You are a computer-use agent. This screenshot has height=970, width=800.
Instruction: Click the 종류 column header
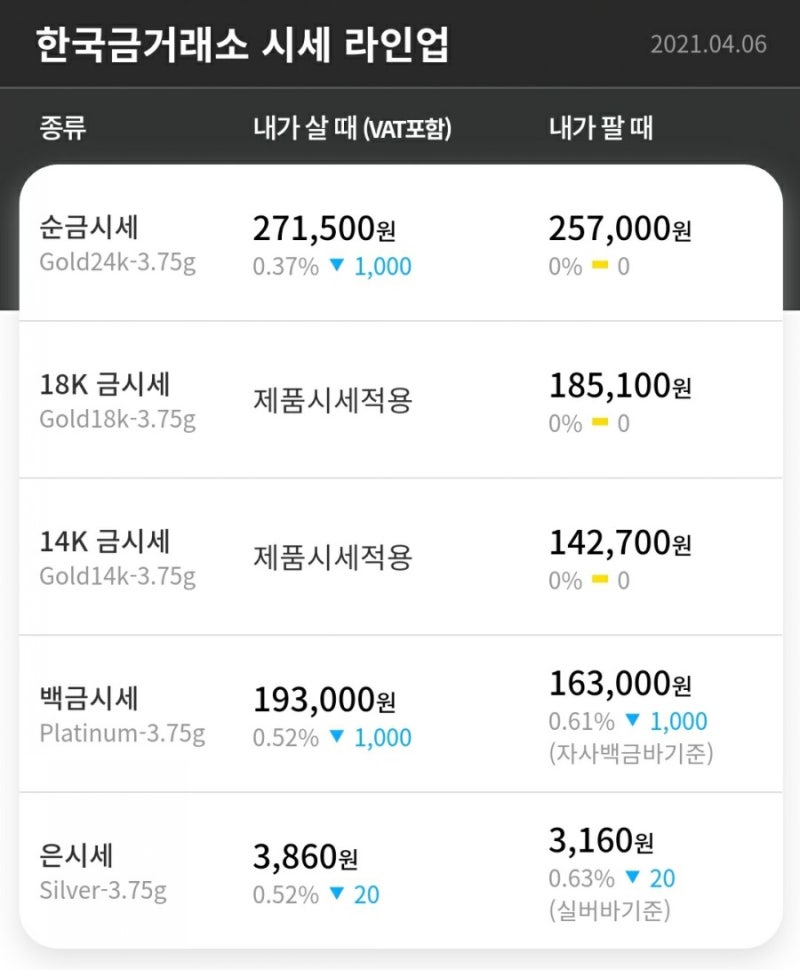click(x=62, y=128)
